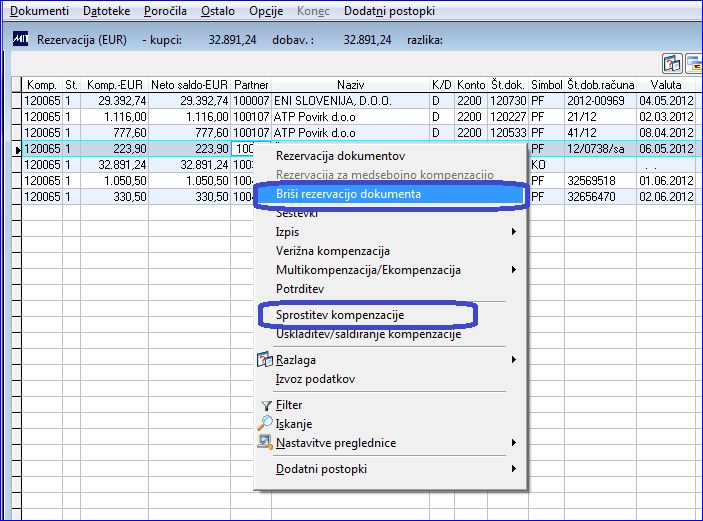Image resolution: width=703 pixels, height=521 pixels.
Task: Open the Poročila menu
Action: (165, 11)
